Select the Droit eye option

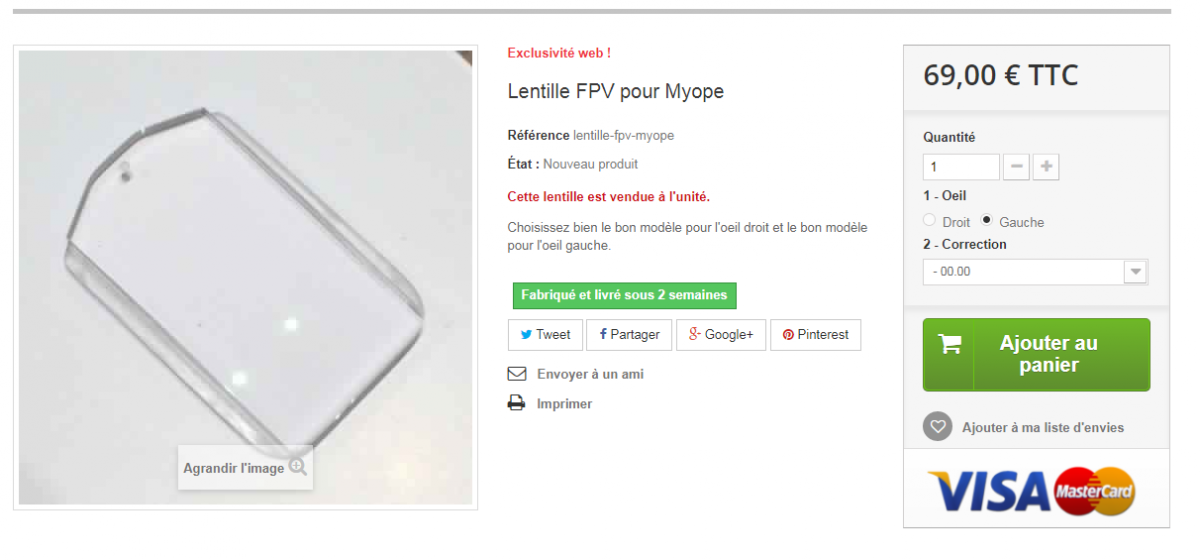(x=930, y=220)
